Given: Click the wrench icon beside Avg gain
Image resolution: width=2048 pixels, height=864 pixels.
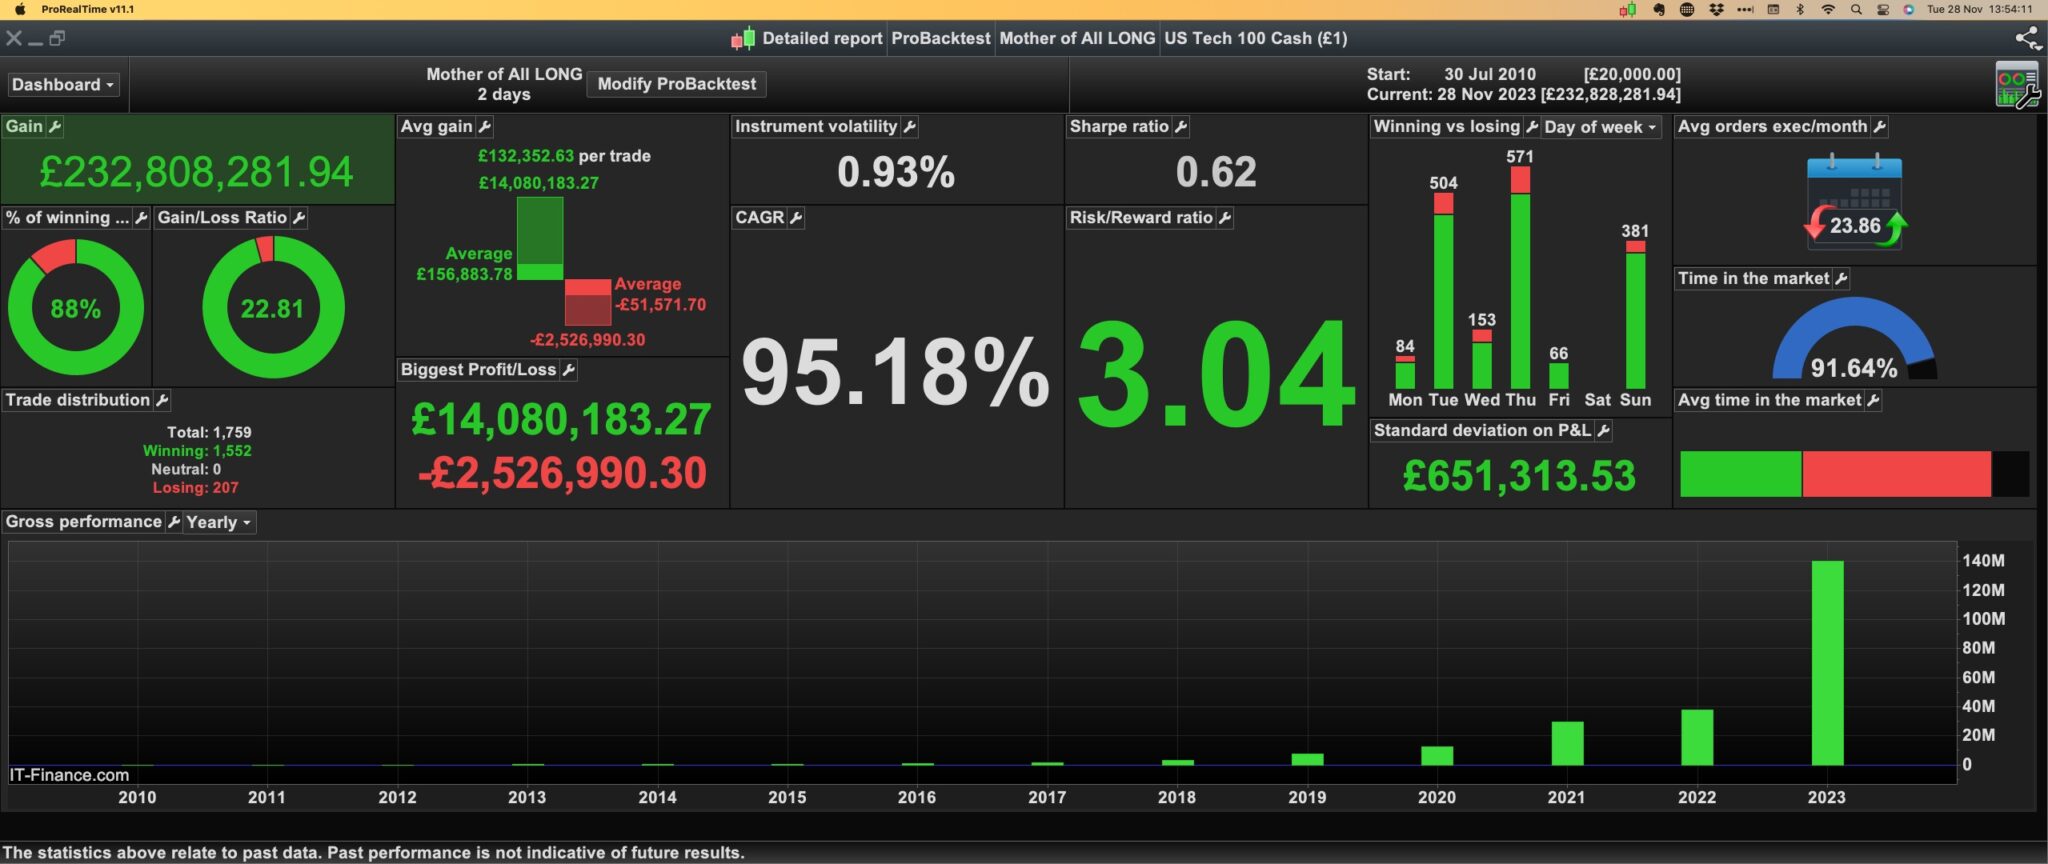Looking at the screenshot, I should [485, 127].
